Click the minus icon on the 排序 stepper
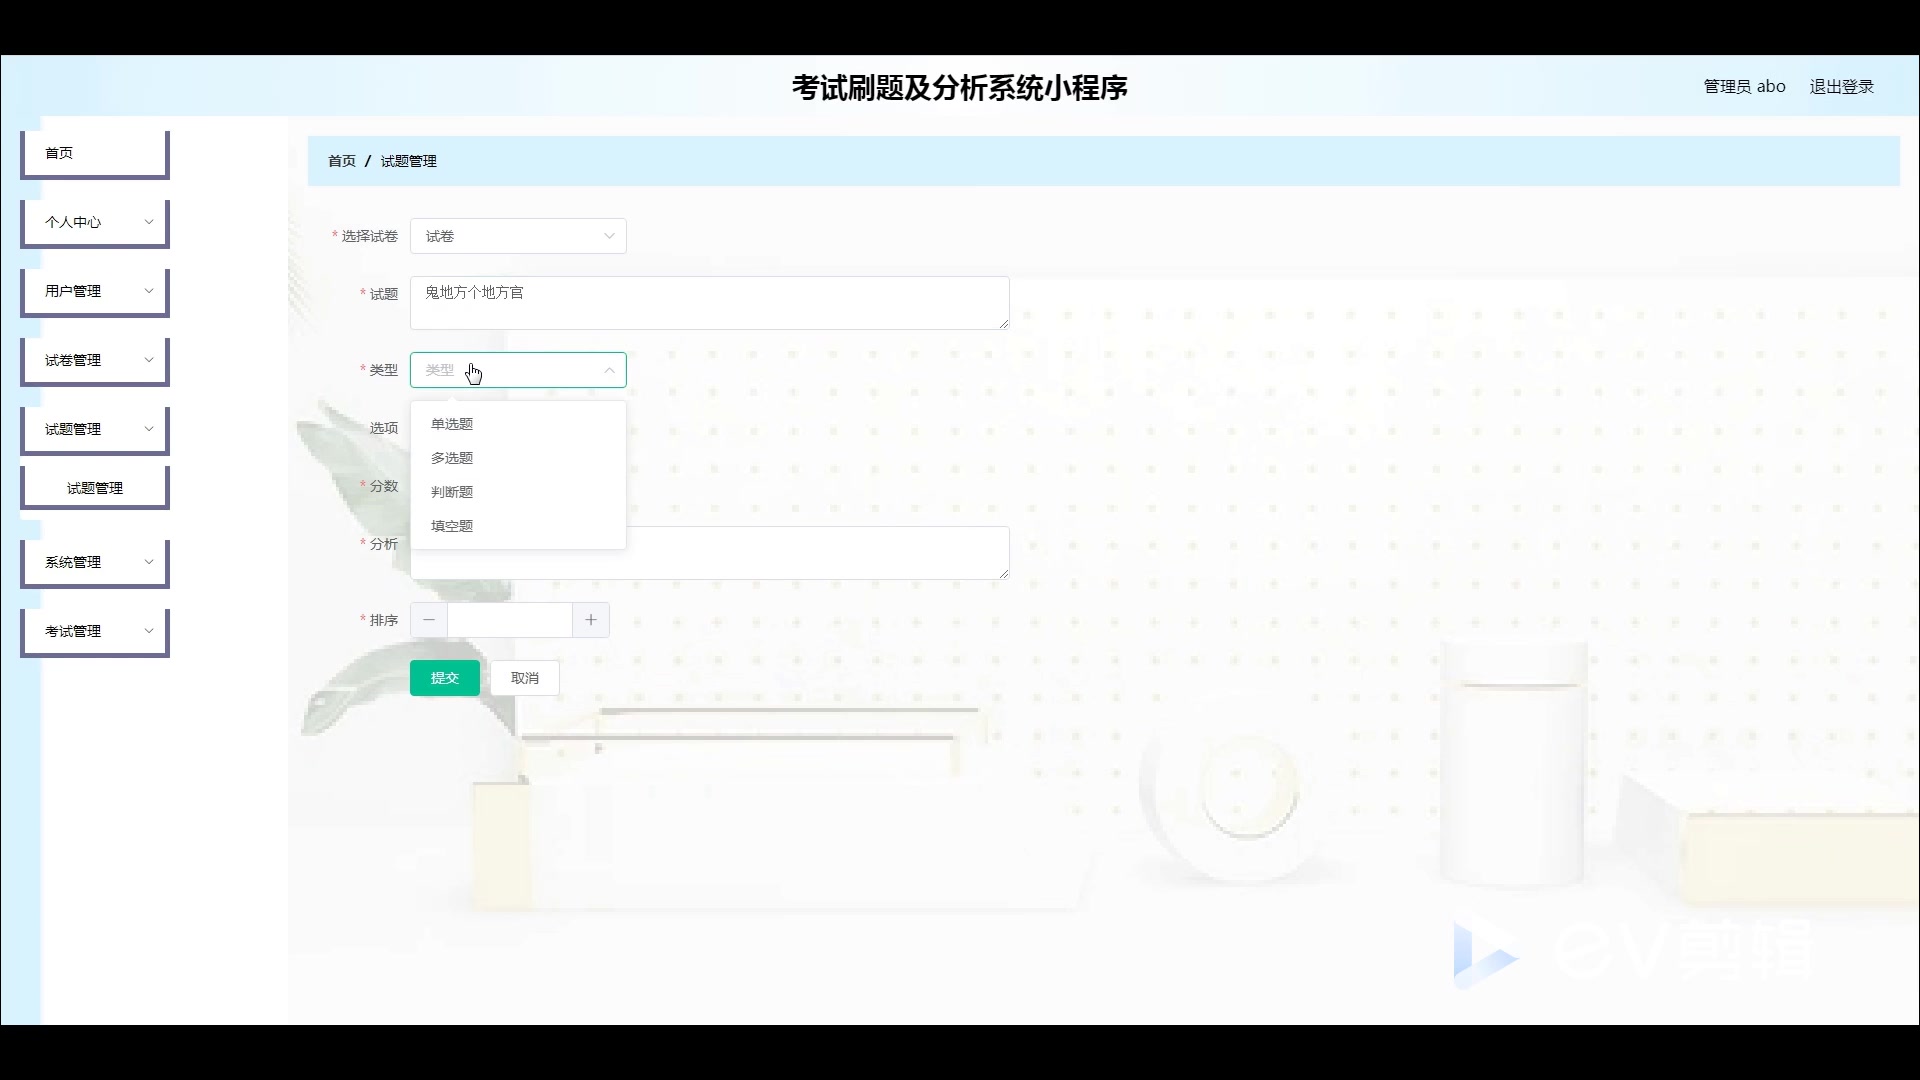 click(428, 620)
